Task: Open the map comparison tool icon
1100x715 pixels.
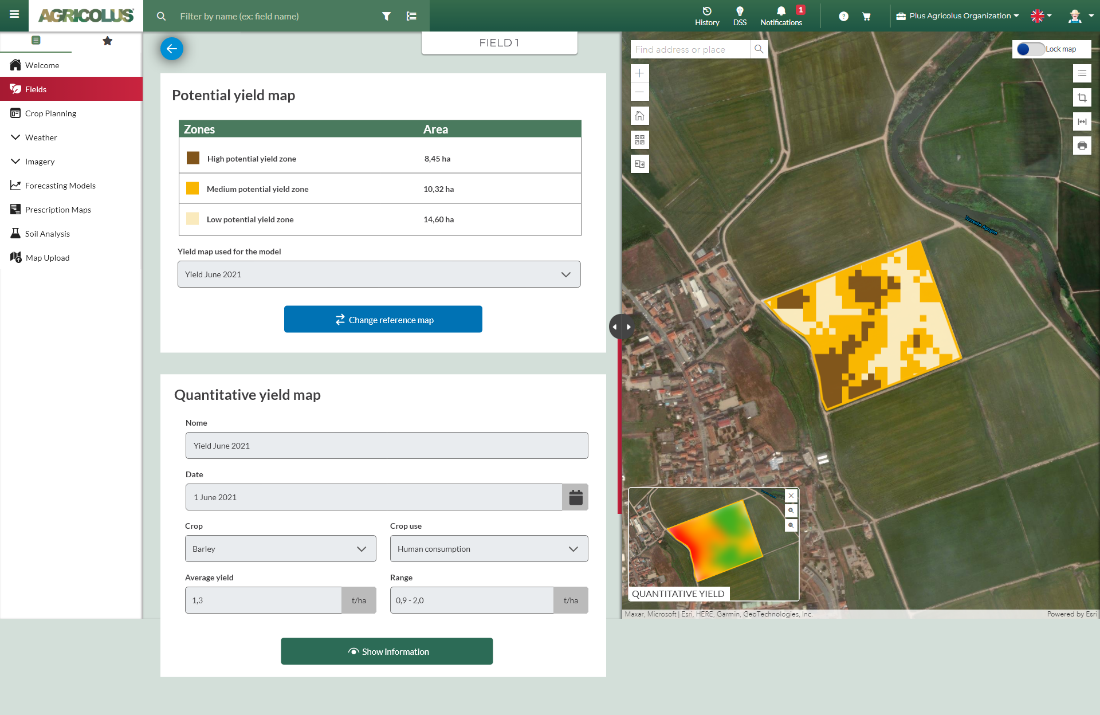Action: 640,163
